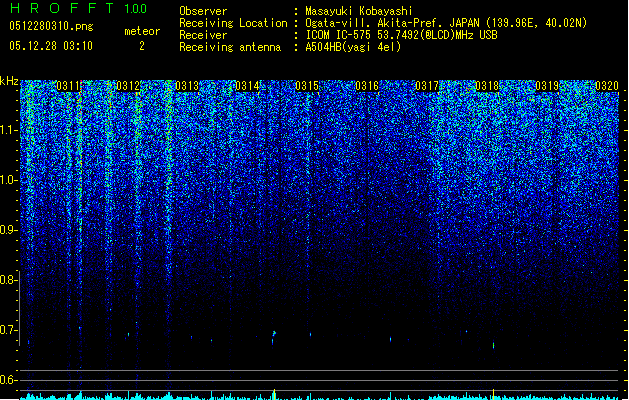Screen dimensions: 629x400
Task: Click the meteor count value 2
Action: tap(142, 46)
